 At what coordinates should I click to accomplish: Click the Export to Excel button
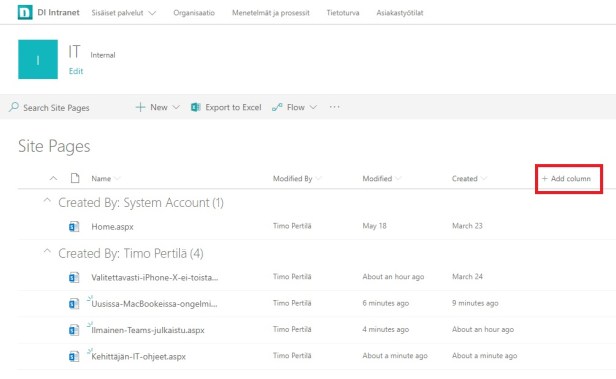coord(226,107)
